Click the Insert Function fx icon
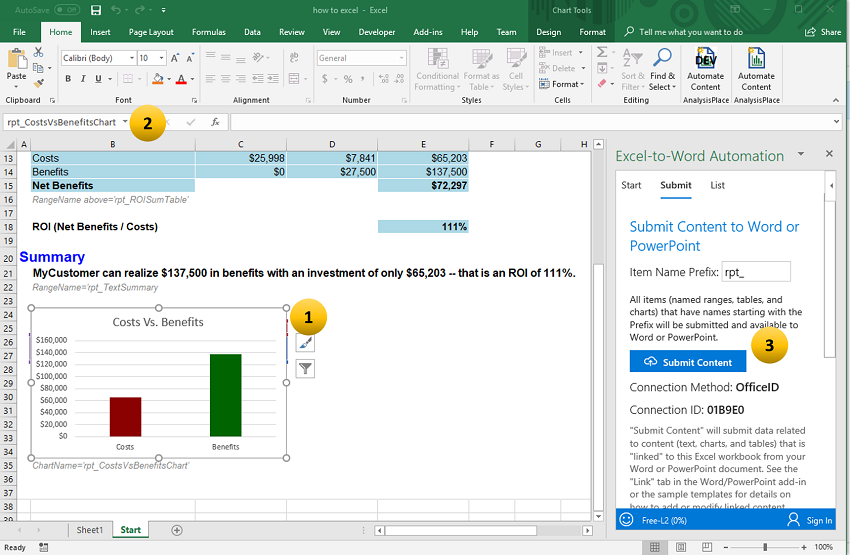 (215, 122)
